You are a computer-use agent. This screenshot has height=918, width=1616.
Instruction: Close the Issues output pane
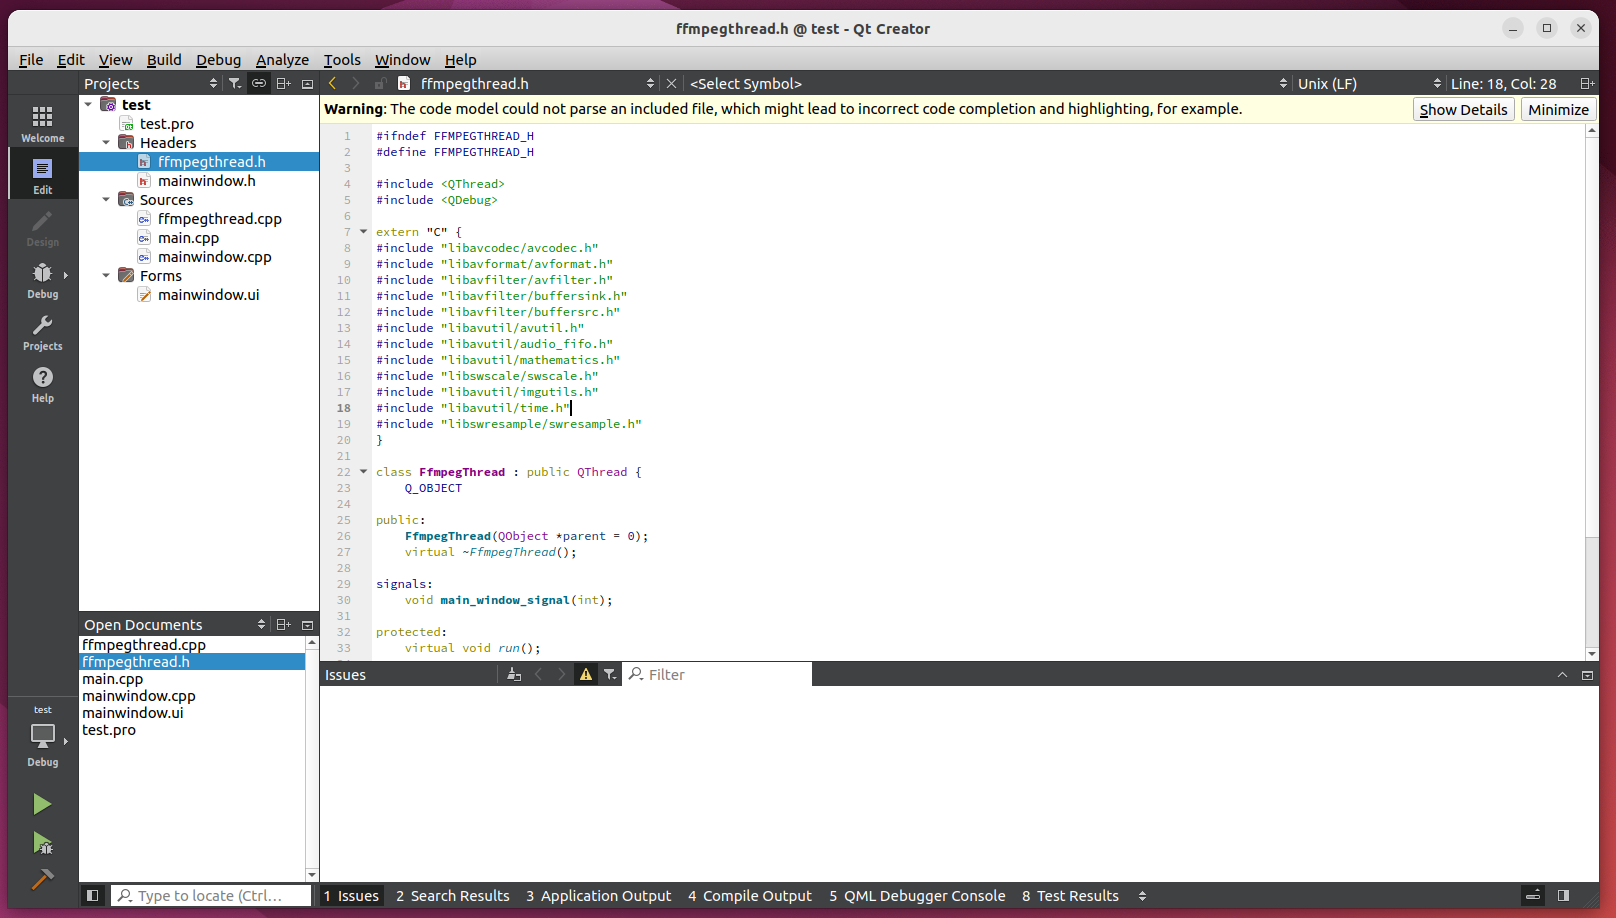click(x=1587, y=675)
